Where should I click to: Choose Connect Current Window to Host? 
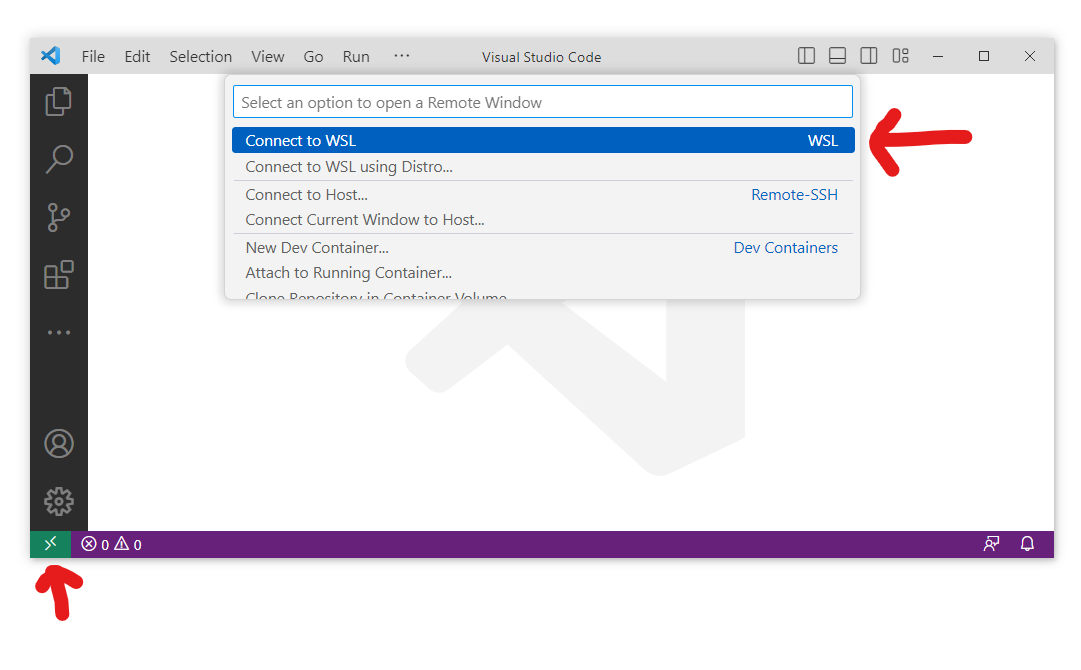point(543,220)
